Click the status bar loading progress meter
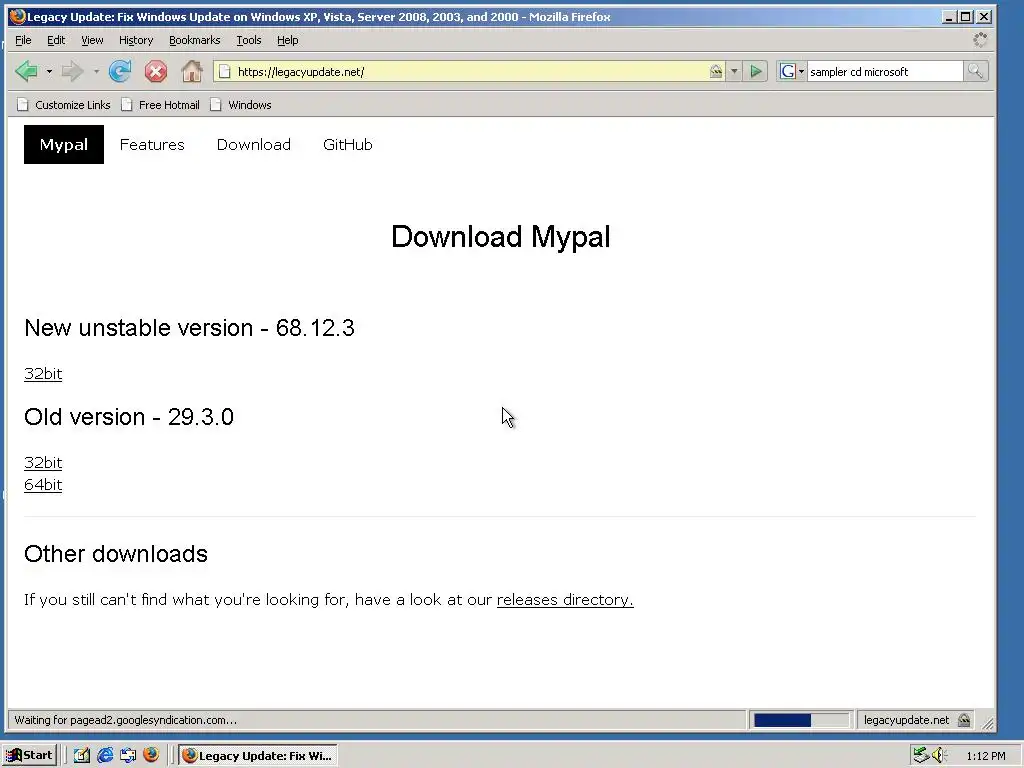 (801, 720)
